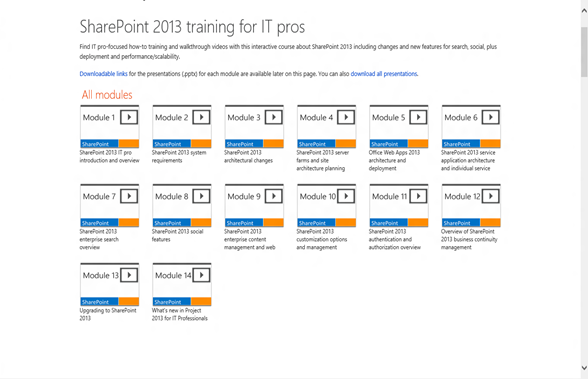Click the play icon on Module 2
588x379 pixels.
(x=201, y=117)
